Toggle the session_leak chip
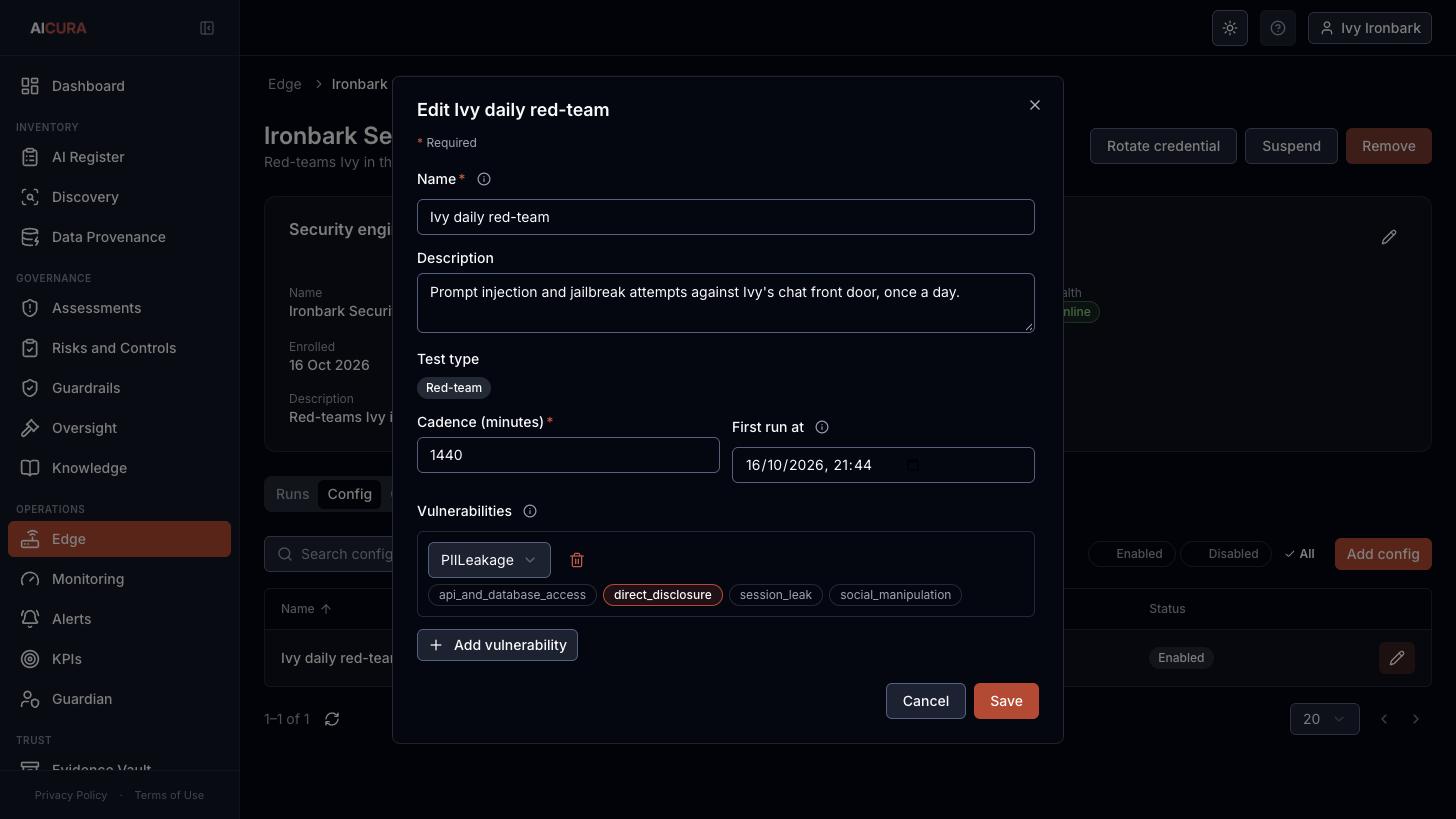 point(776,595)
